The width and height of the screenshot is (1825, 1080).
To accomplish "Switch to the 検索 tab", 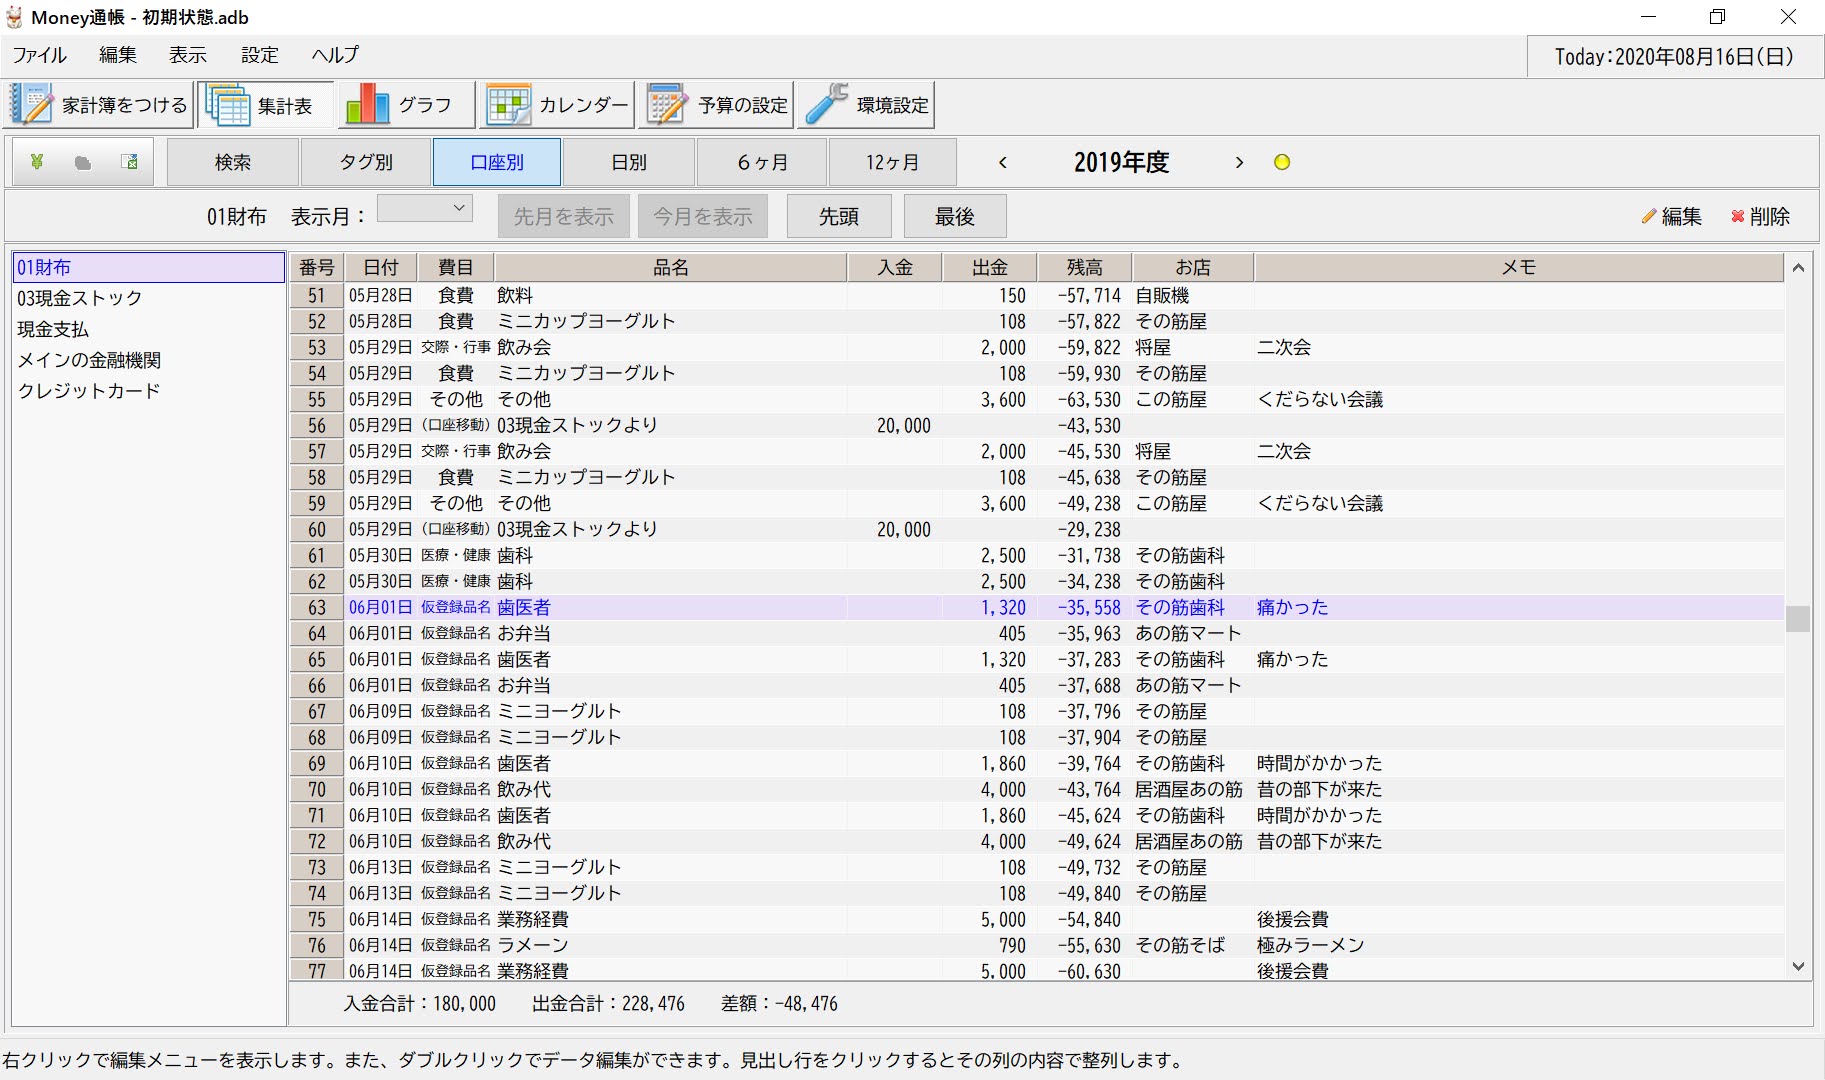I will (x=233, y=162).
